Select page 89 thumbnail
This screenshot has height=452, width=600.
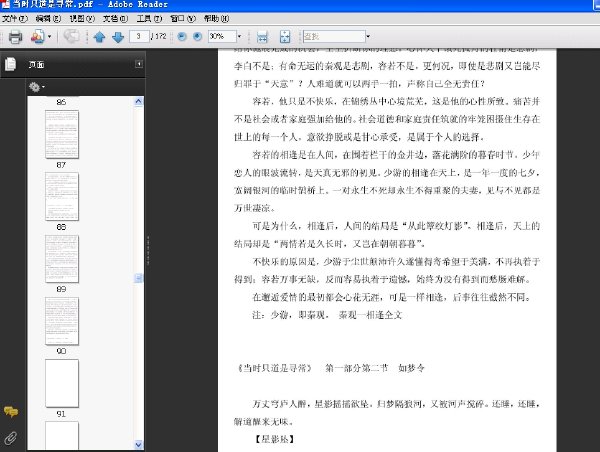(x=62, y=259)
